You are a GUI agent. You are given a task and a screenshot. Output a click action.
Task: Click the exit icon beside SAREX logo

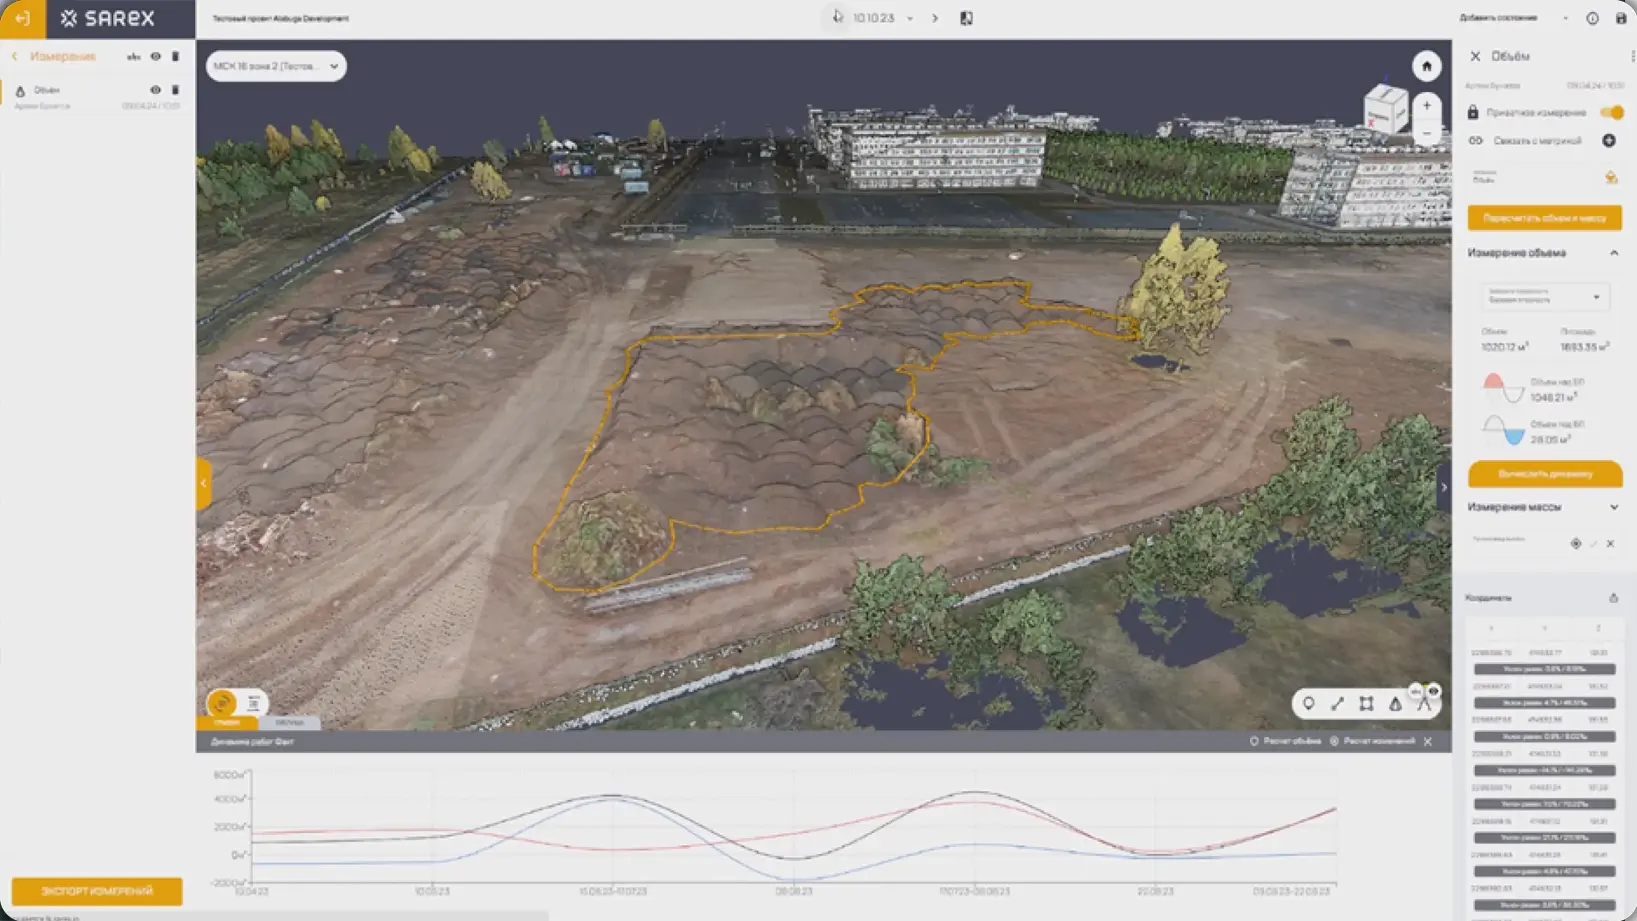(22, 18)
